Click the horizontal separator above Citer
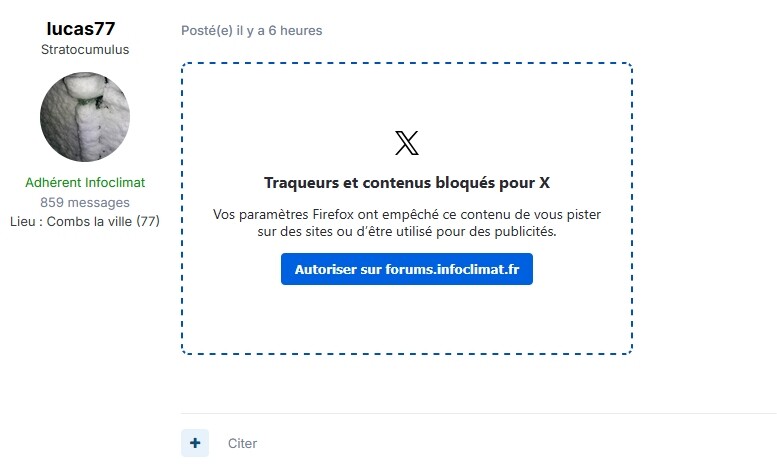The height and width of the screenshot is (469, 777). 479,413
